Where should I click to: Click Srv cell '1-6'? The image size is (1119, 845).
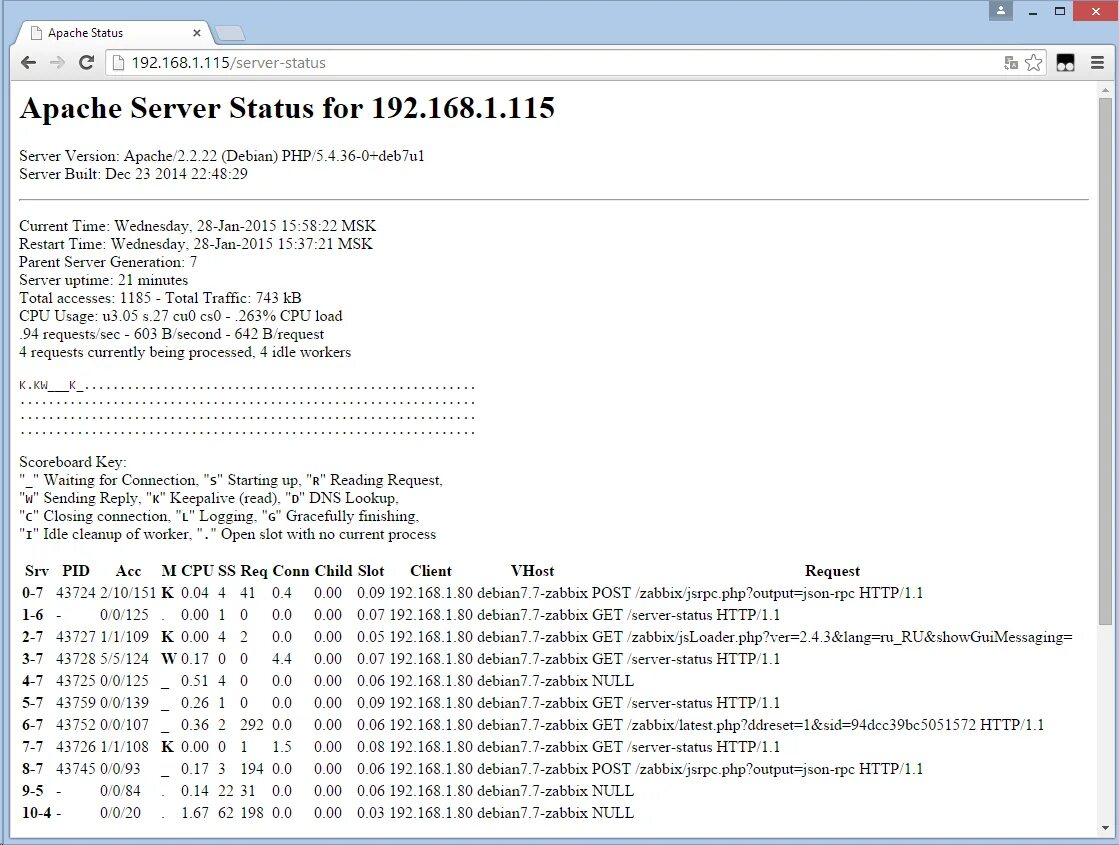(x=33, y=614)
